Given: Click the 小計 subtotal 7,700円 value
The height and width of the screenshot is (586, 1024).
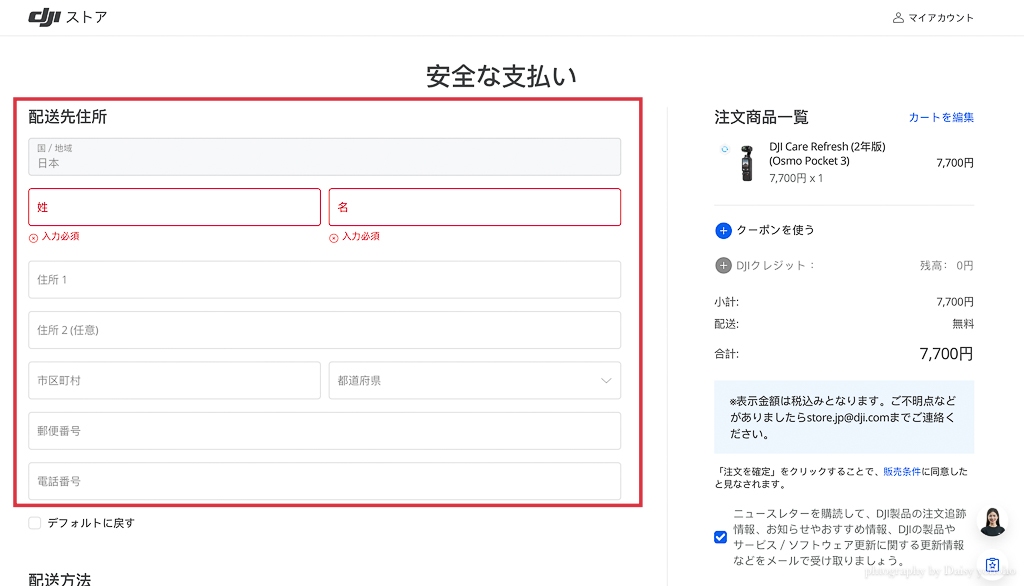Looking at the screenshot, I should click(x=955, y=302).
